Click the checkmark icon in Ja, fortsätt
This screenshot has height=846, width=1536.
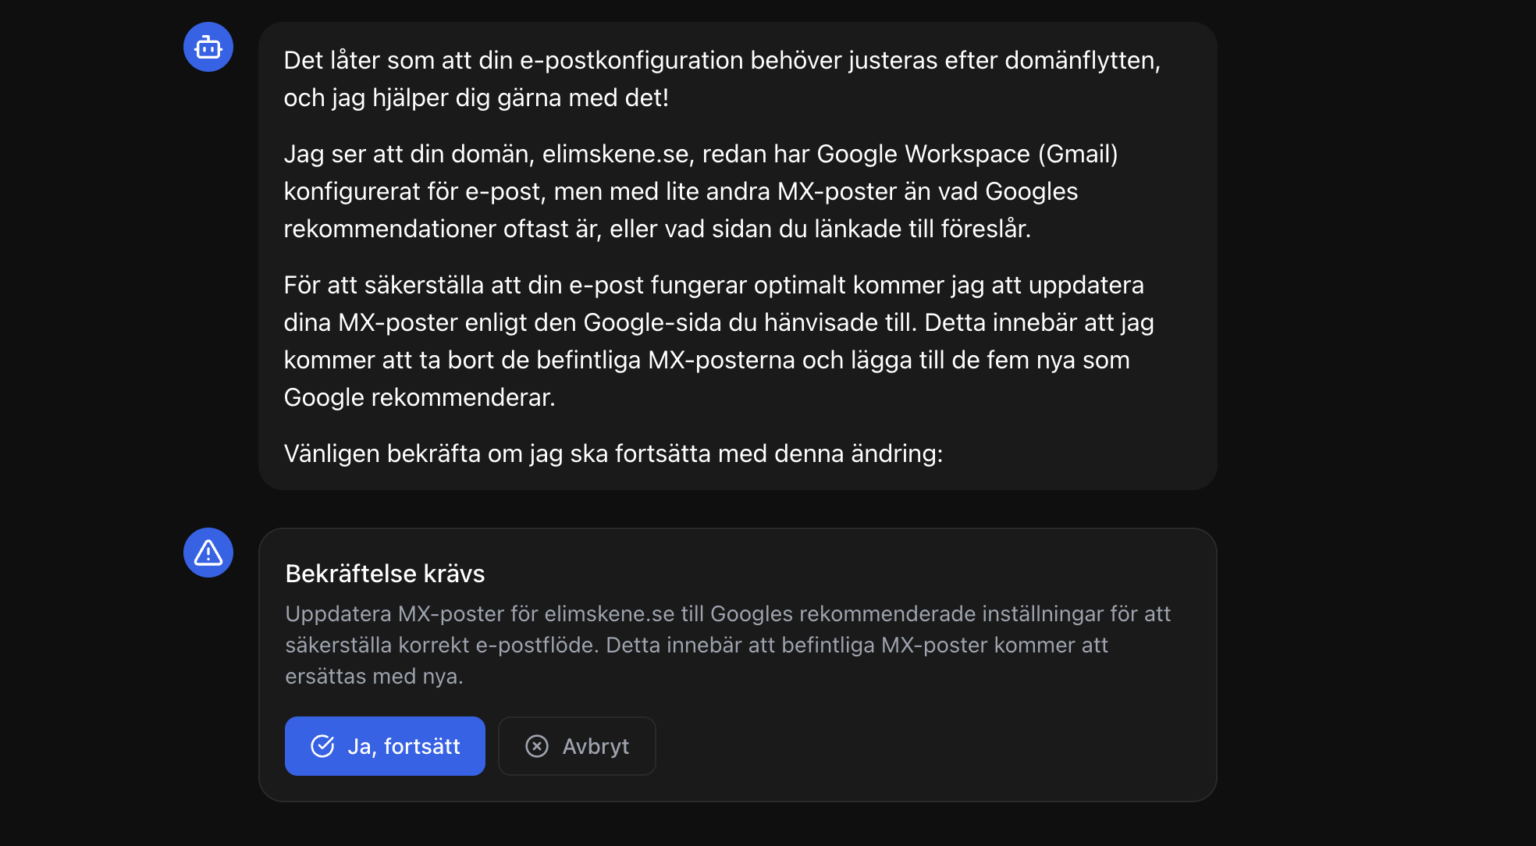point(322,746)
